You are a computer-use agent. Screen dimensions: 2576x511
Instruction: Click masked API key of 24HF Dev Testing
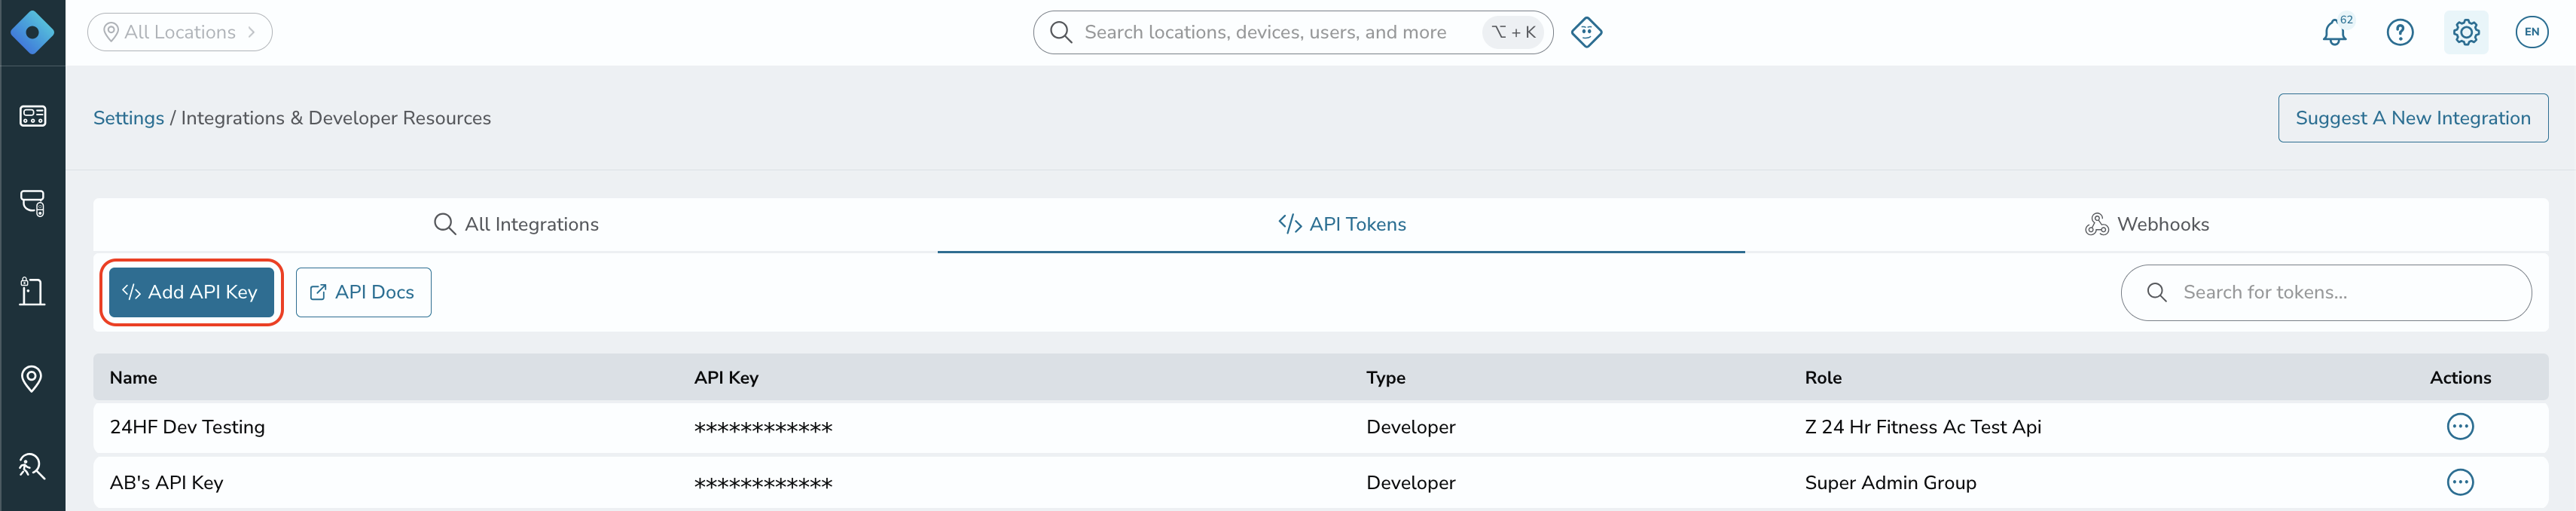tap(763, 428)
